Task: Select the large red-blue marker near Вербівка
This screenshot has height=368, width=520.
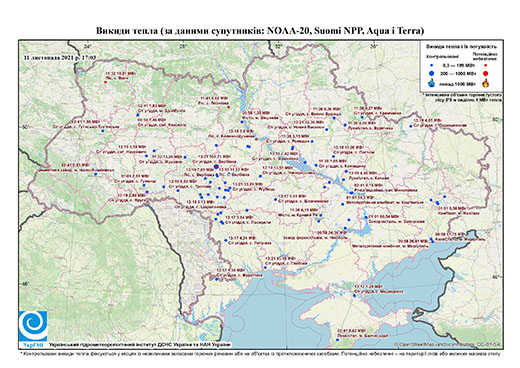Action: pos(216,167)
